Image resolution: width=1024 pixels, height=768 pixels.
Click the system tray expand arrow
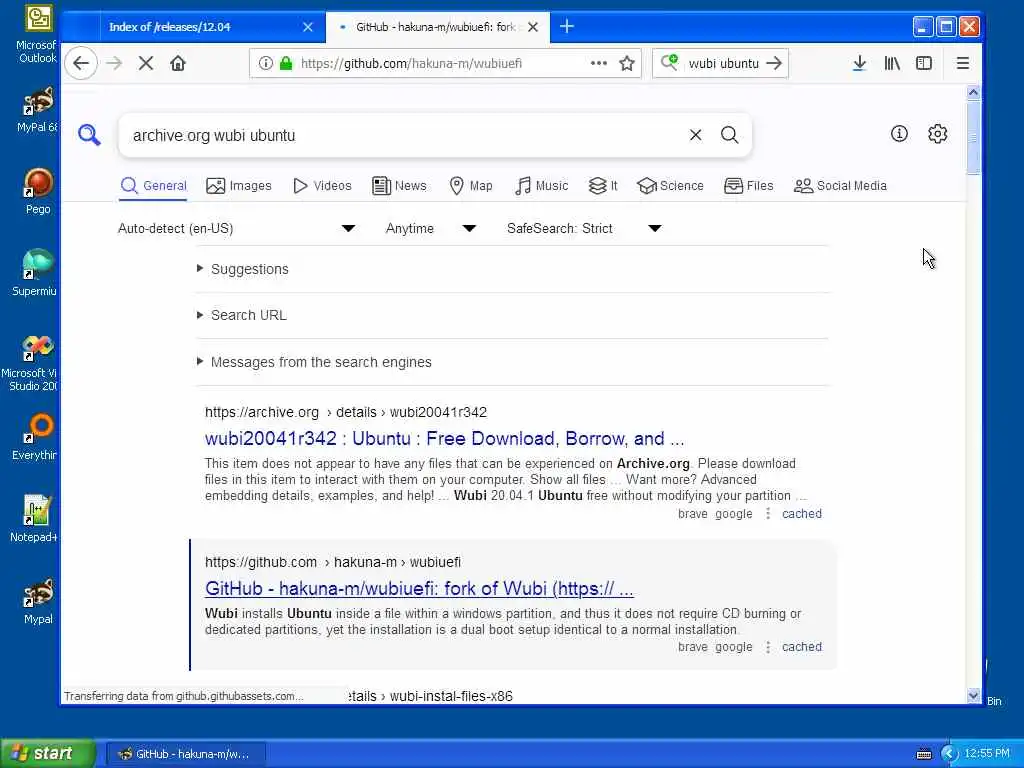pos(949,754)
